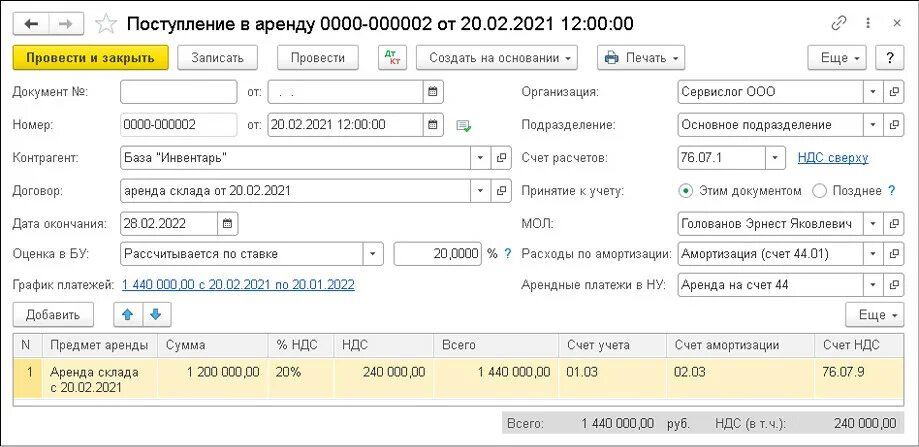Open the help button with question mark
This screenshot has width=919, height=447.
(890, 58)
